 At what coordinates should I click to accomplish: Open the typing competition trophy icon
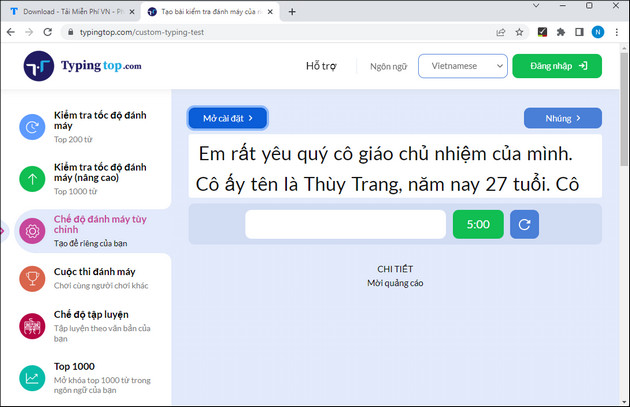[x=32, y=278]
